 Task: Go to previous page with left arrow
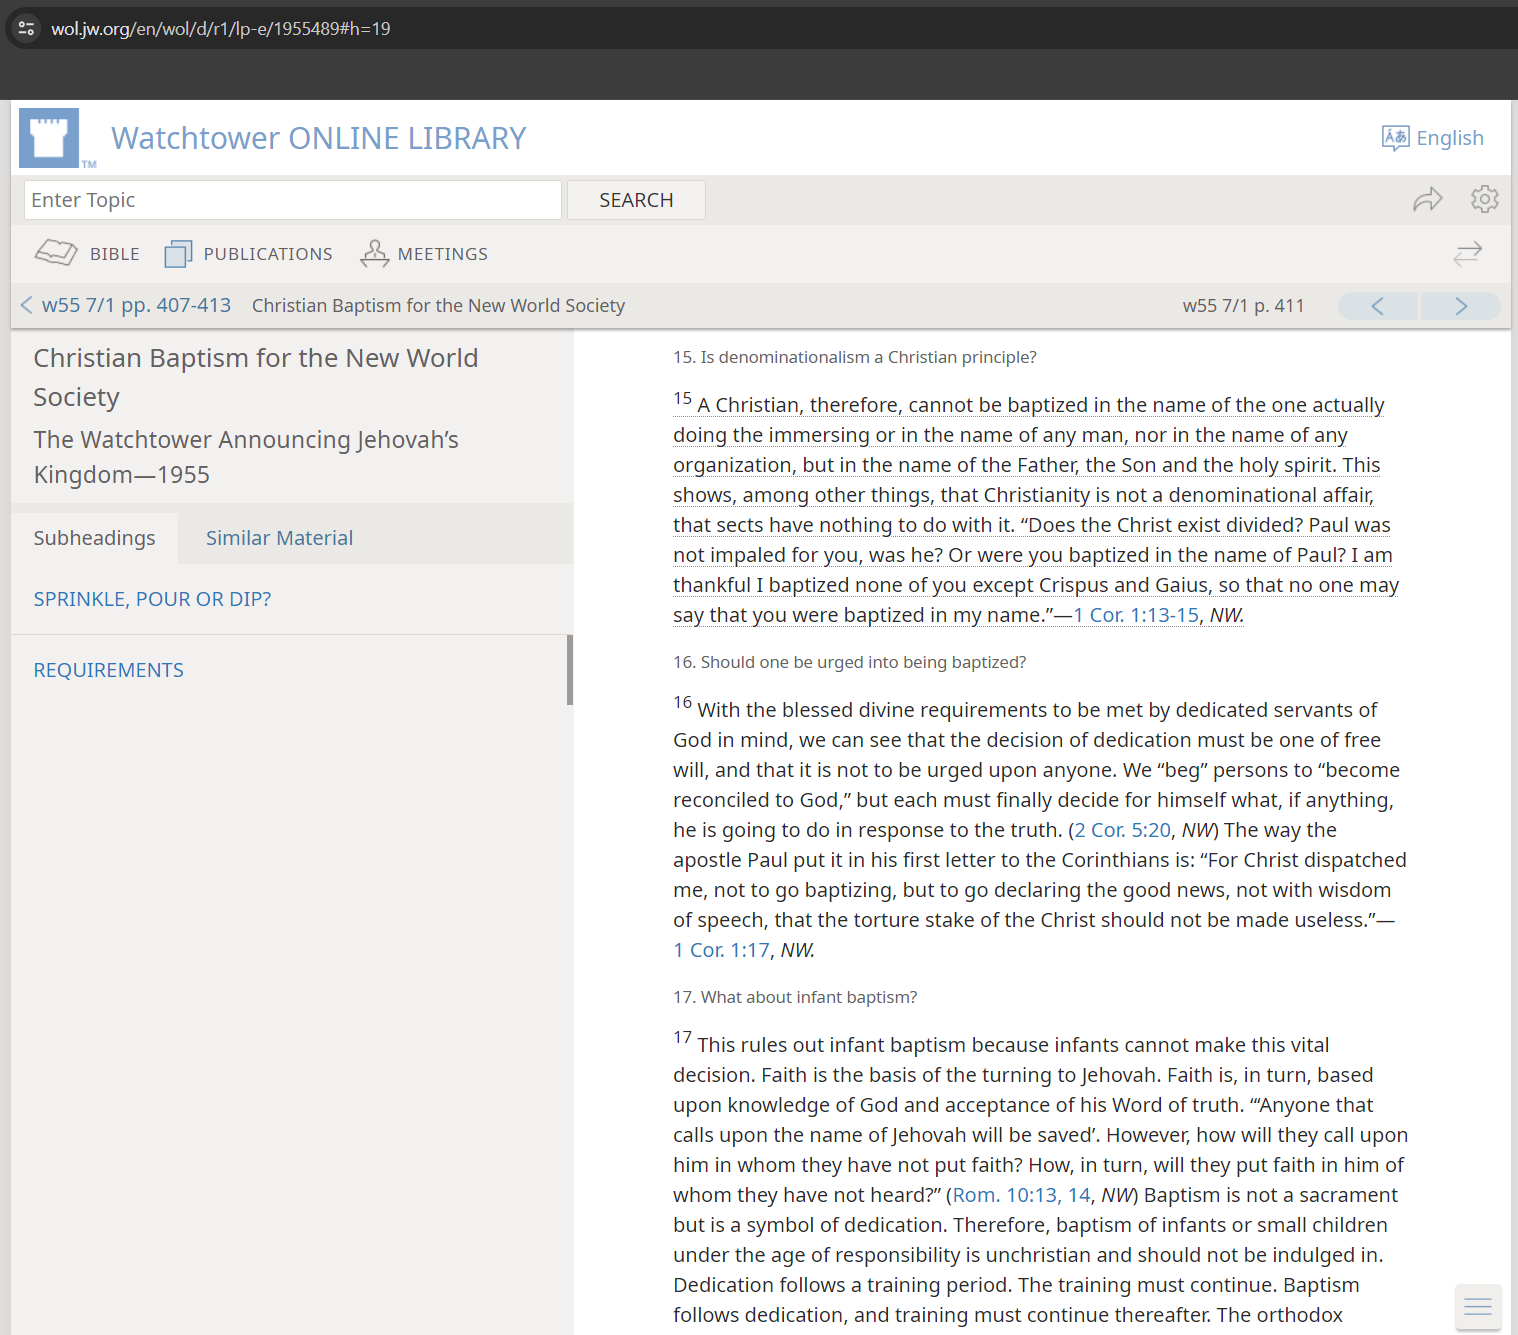(1377, 306)
